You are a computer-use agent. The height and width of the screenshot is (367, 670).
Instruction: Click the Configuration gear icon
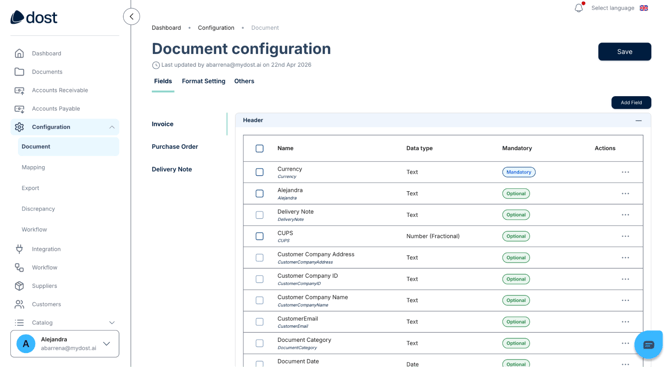[19, 127]
